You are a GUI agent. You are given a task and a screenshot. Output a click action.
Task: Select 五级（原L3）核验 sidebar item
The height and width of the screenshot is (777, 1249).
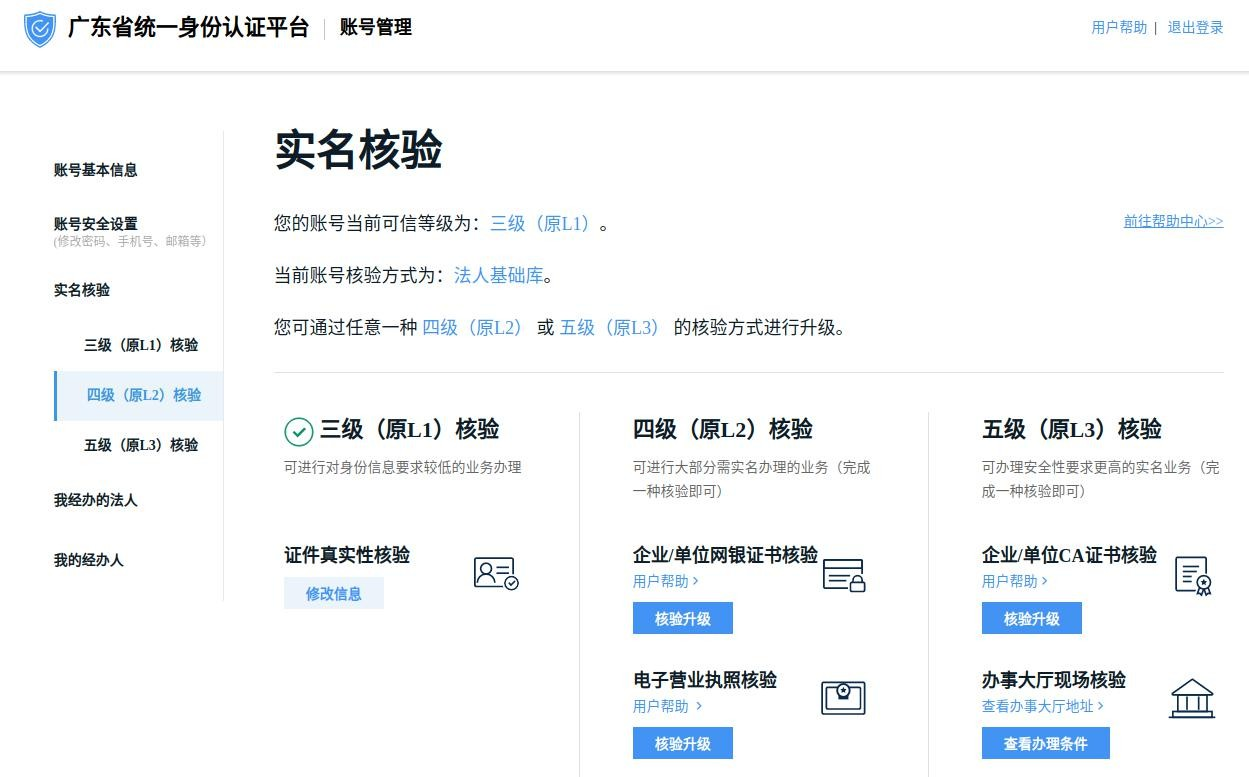click(x=141, y=445)
